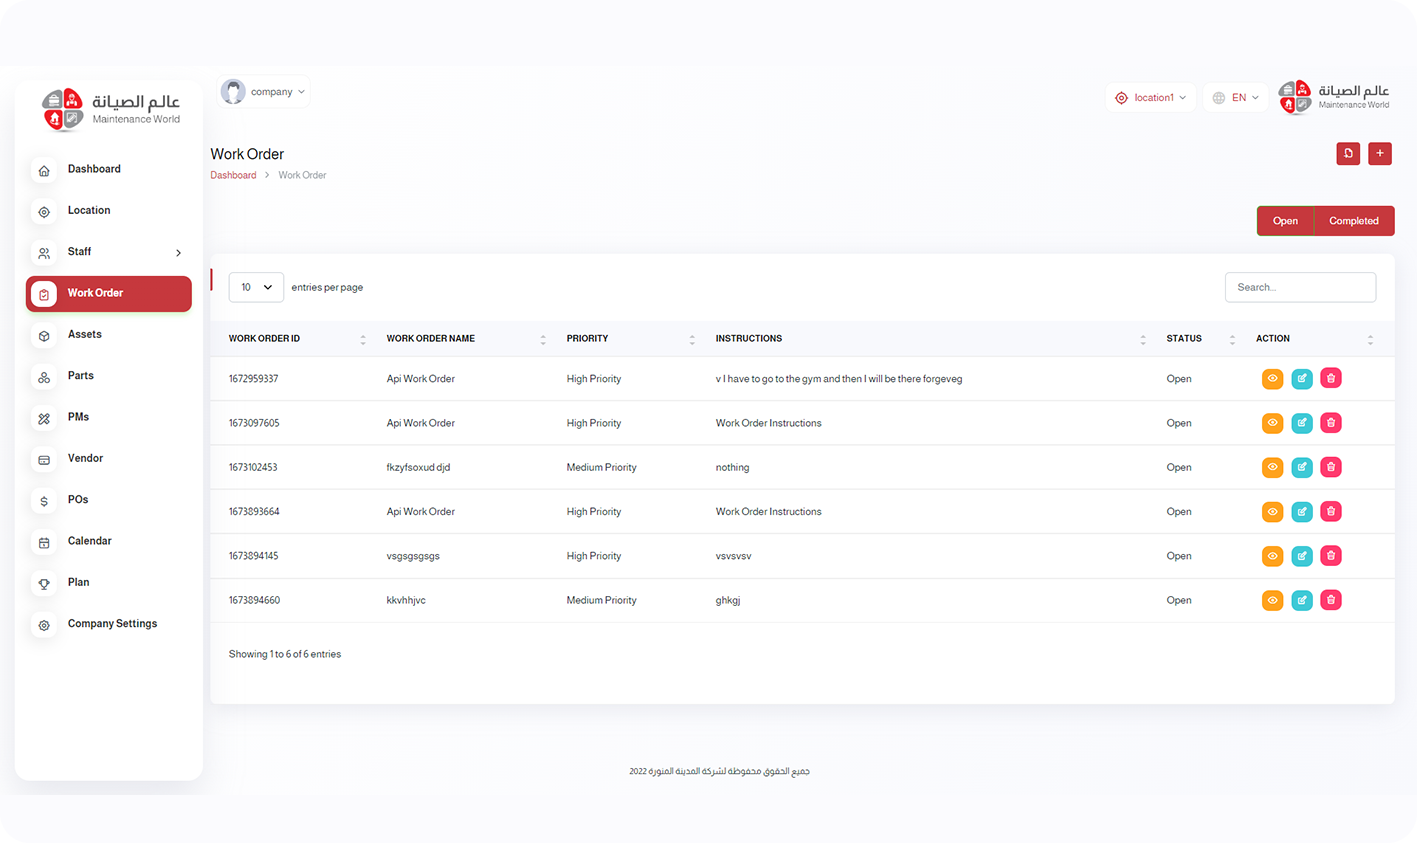Go to Calendar in the sidebar

(89, 541)
